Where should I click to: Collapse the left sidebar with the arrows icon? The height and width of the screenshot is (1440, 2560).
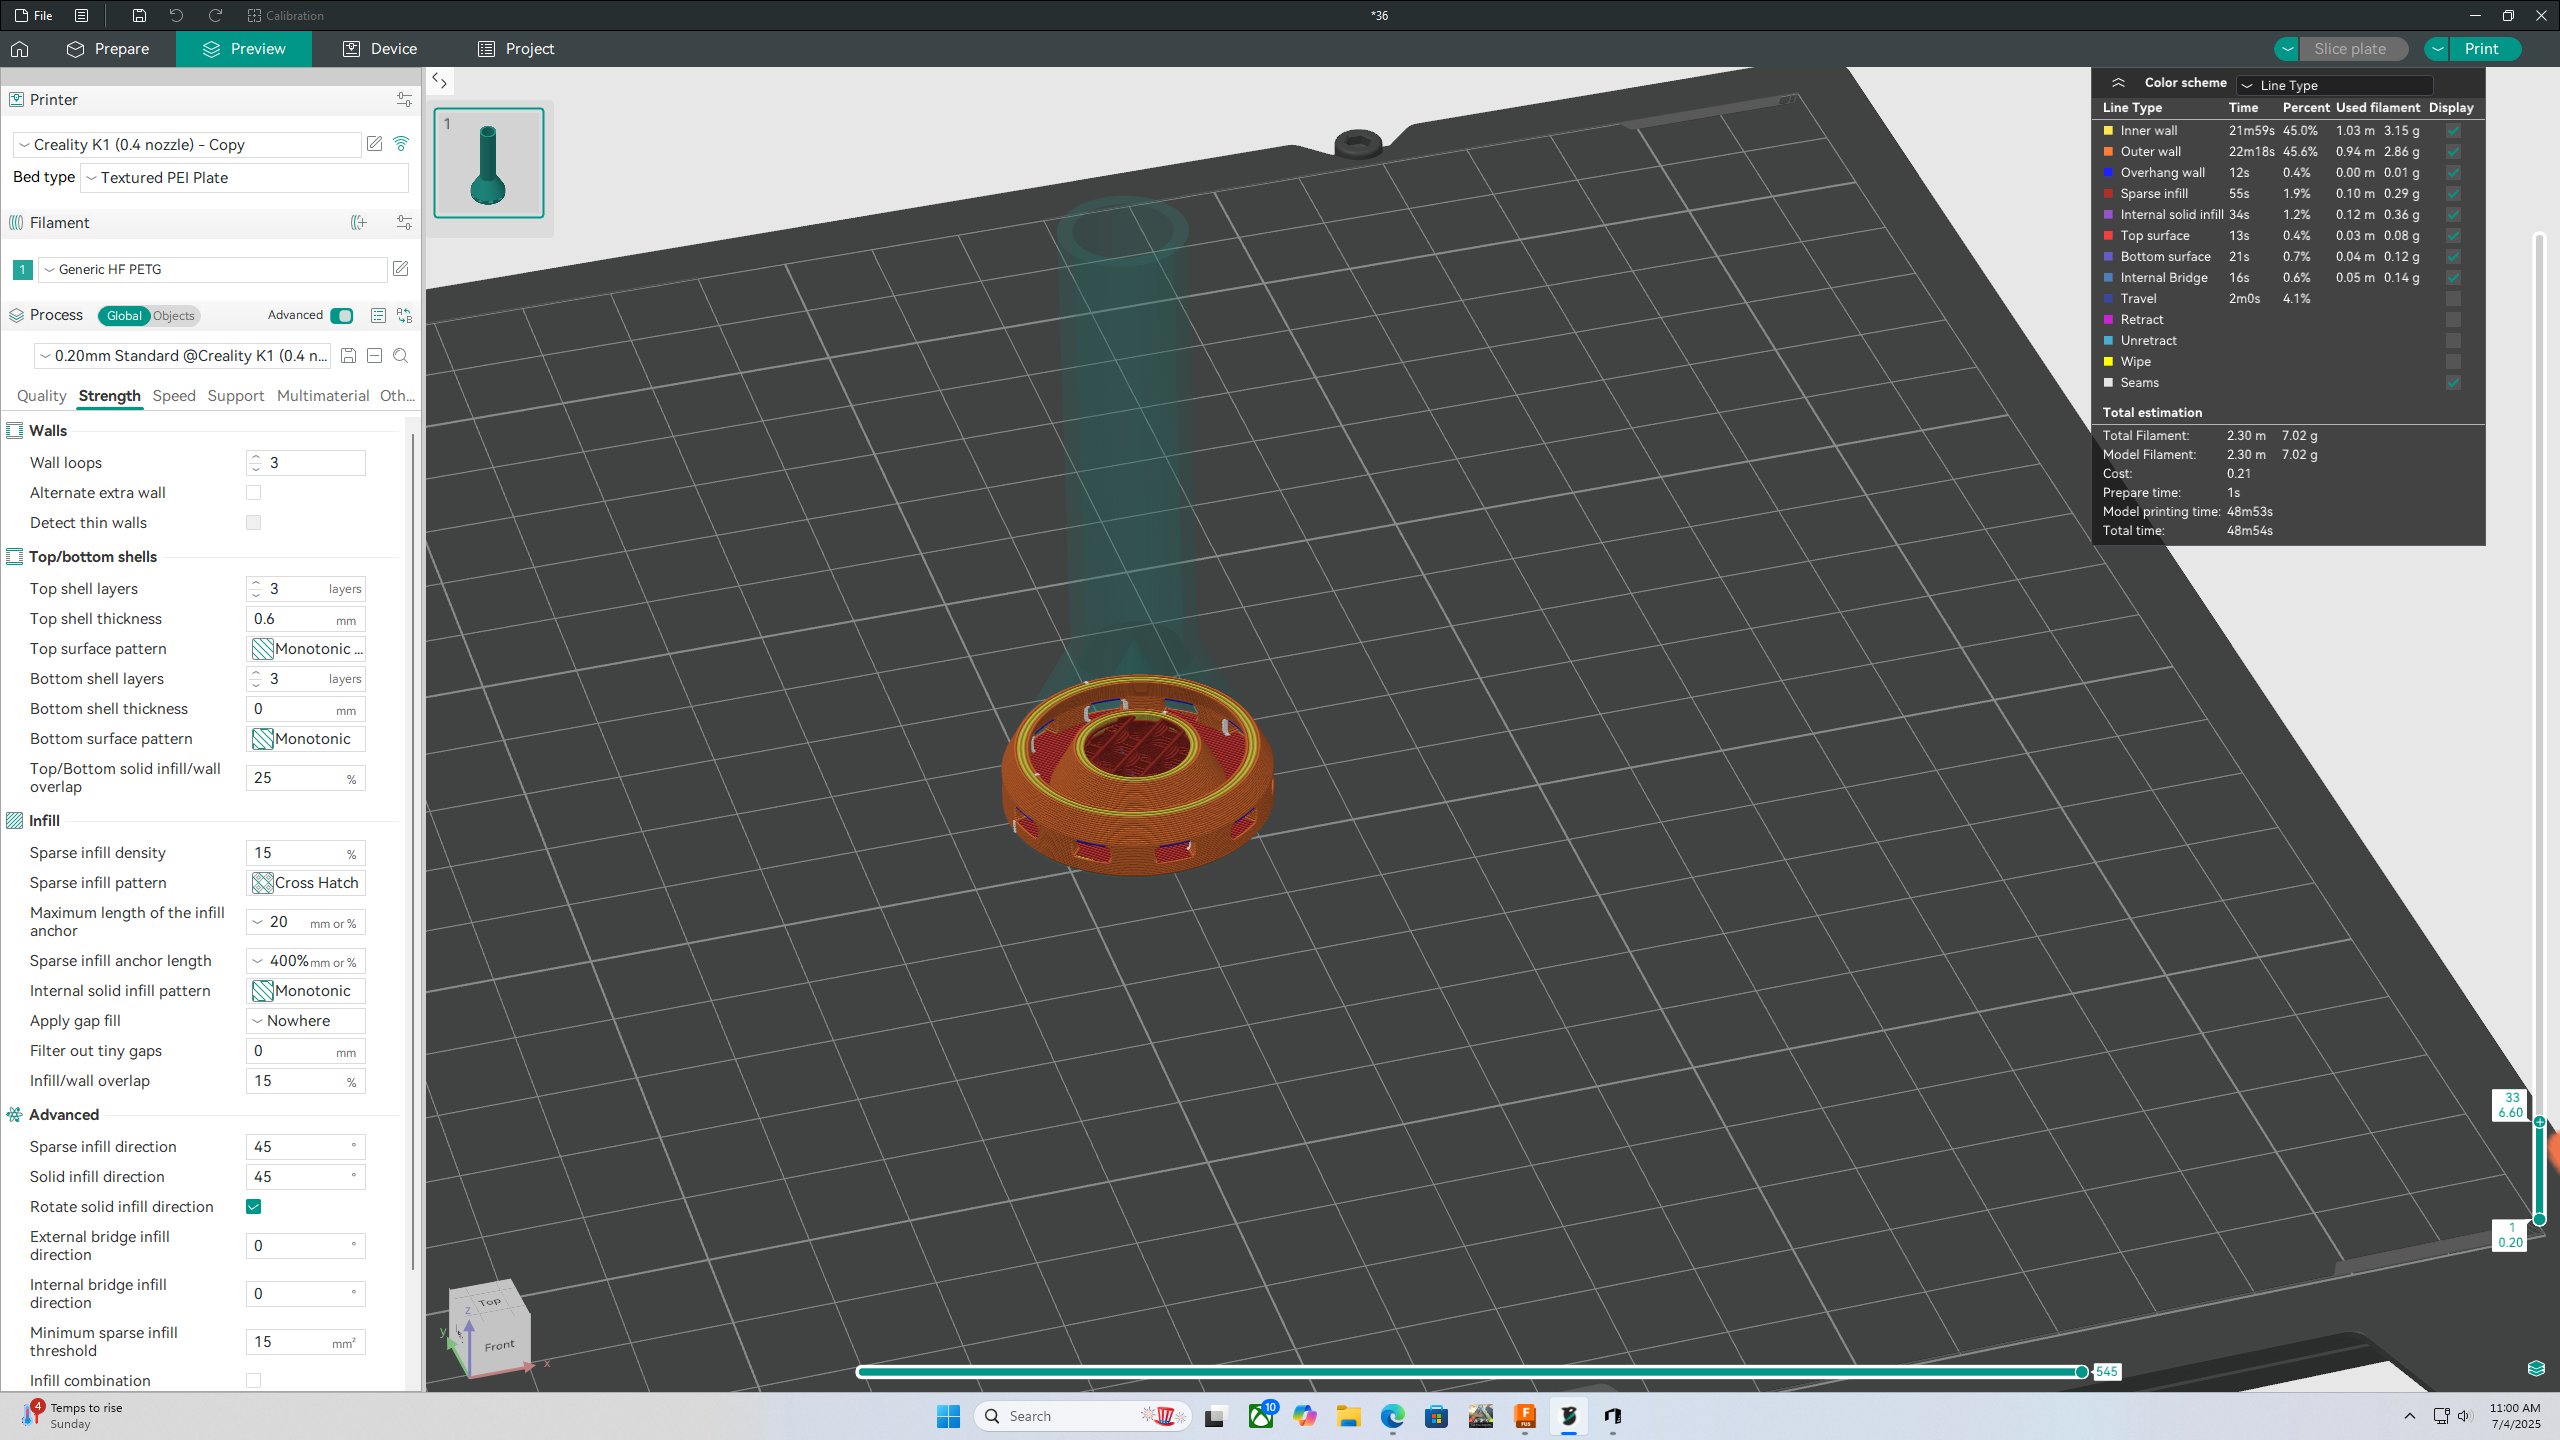tap(439, 80)
